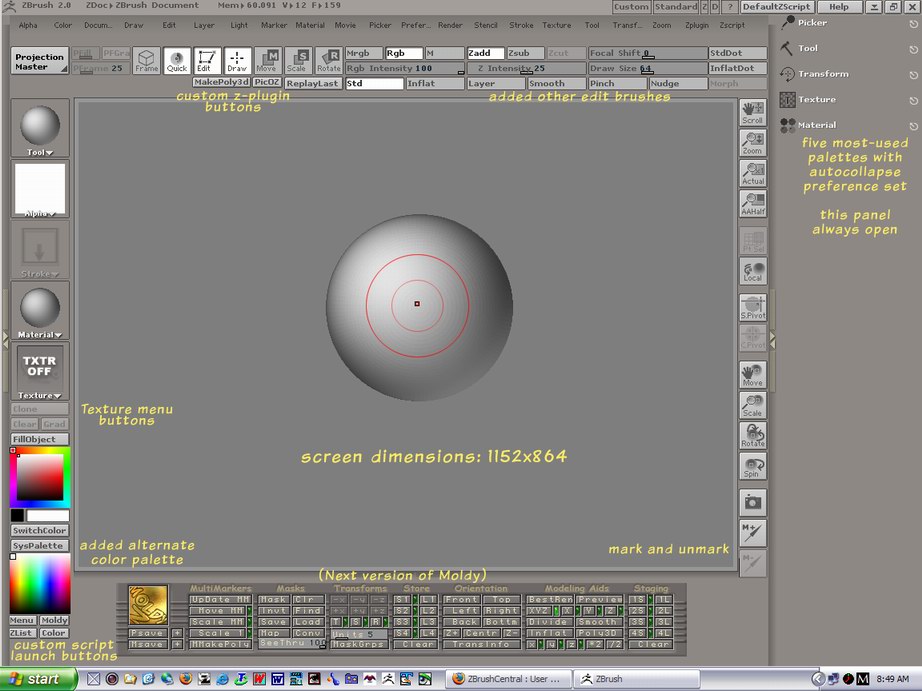The image size is (922, 691).
Task: Open the Tool sphere selector popup
Action: click(x=40, y=128)
